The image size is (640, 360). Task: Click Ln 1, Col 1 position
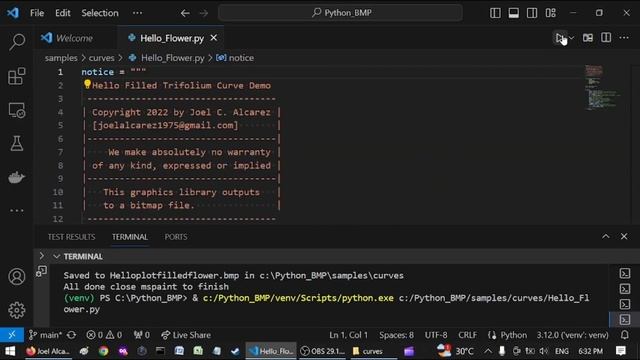349,335
